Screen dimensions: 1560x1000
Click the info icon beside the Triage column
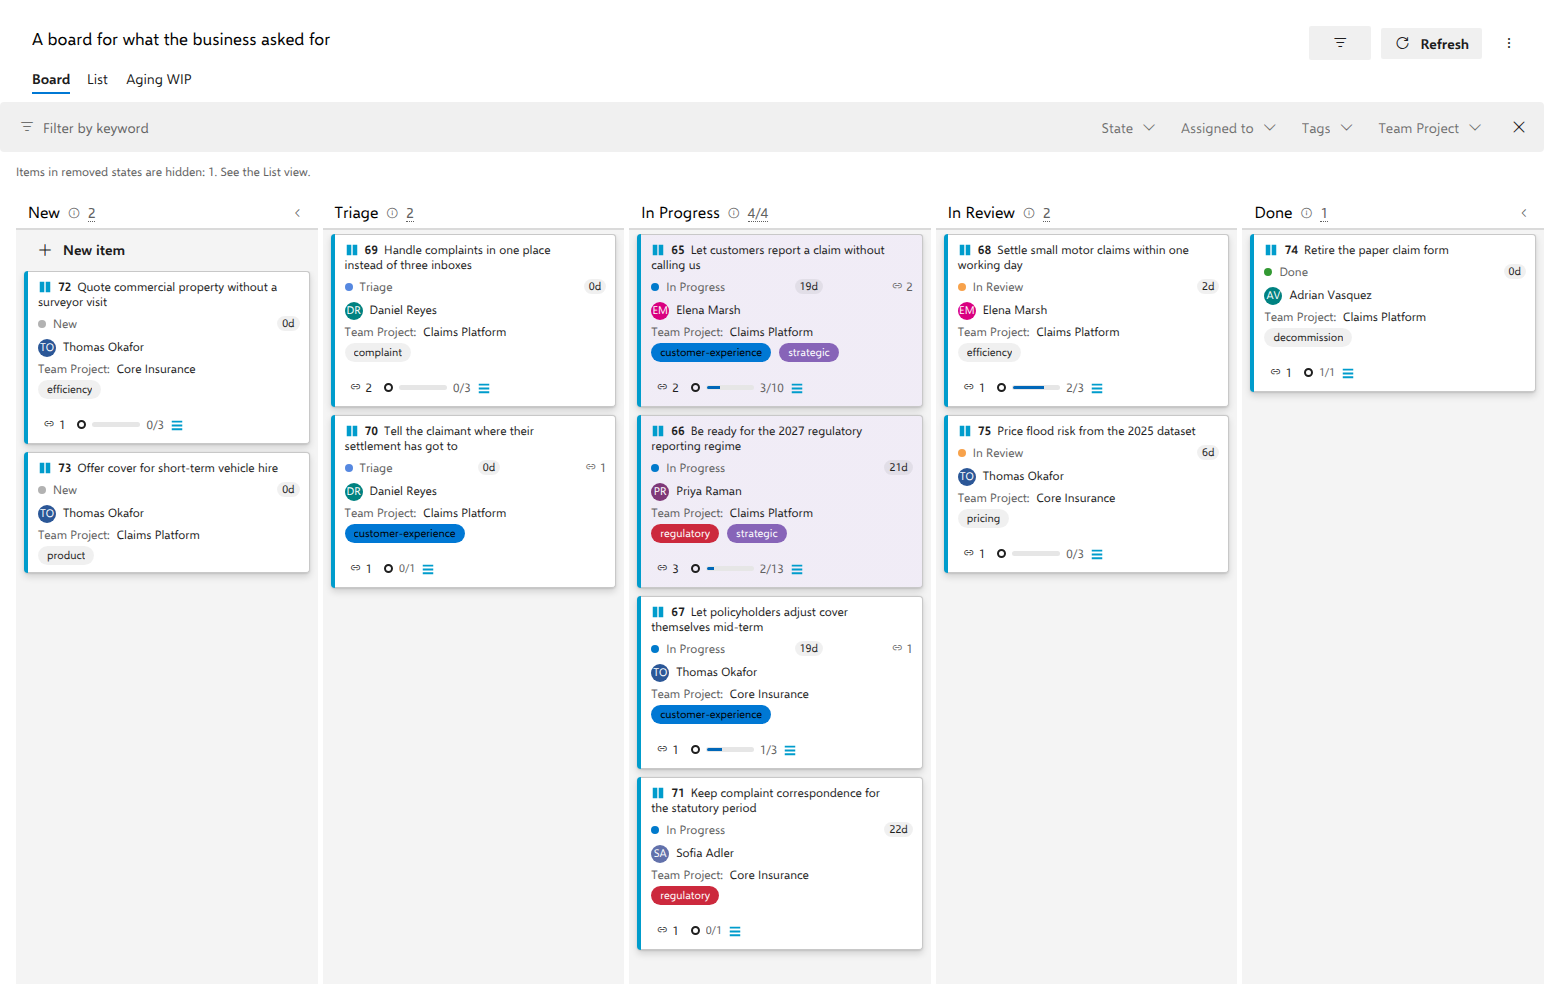392,213
